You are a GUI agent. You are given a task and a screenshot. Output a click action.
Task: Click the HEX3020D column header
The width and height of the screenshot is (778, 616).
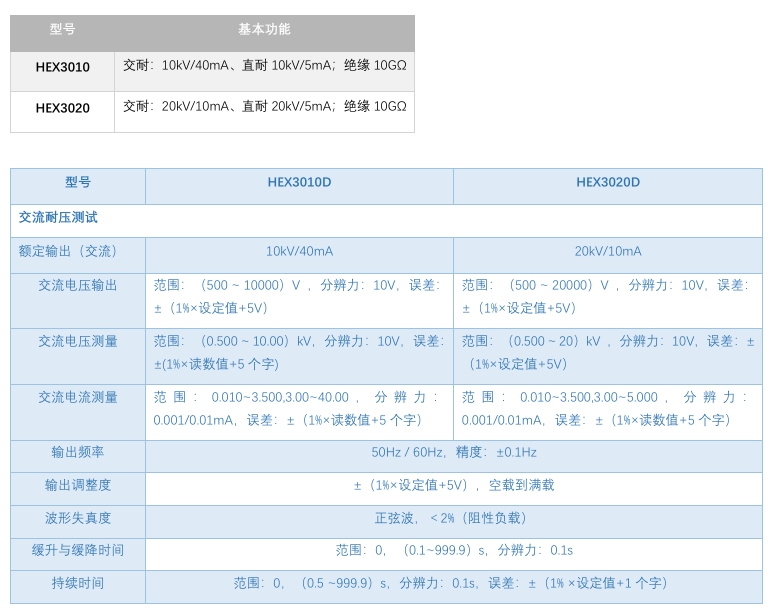[607, 183]
